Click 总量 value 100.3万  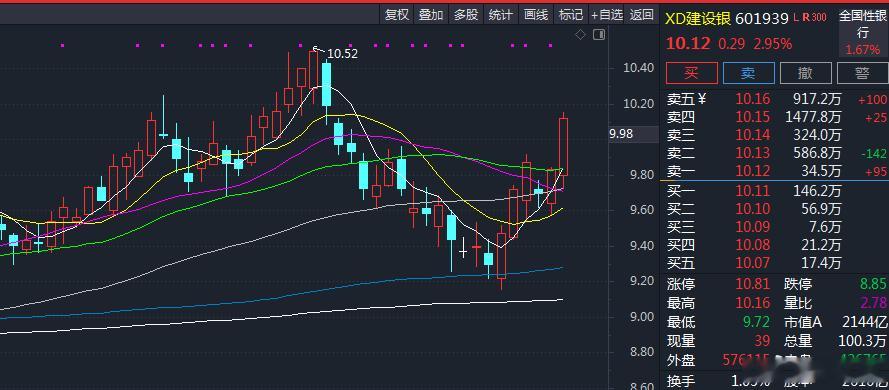(x=862, y=341)
